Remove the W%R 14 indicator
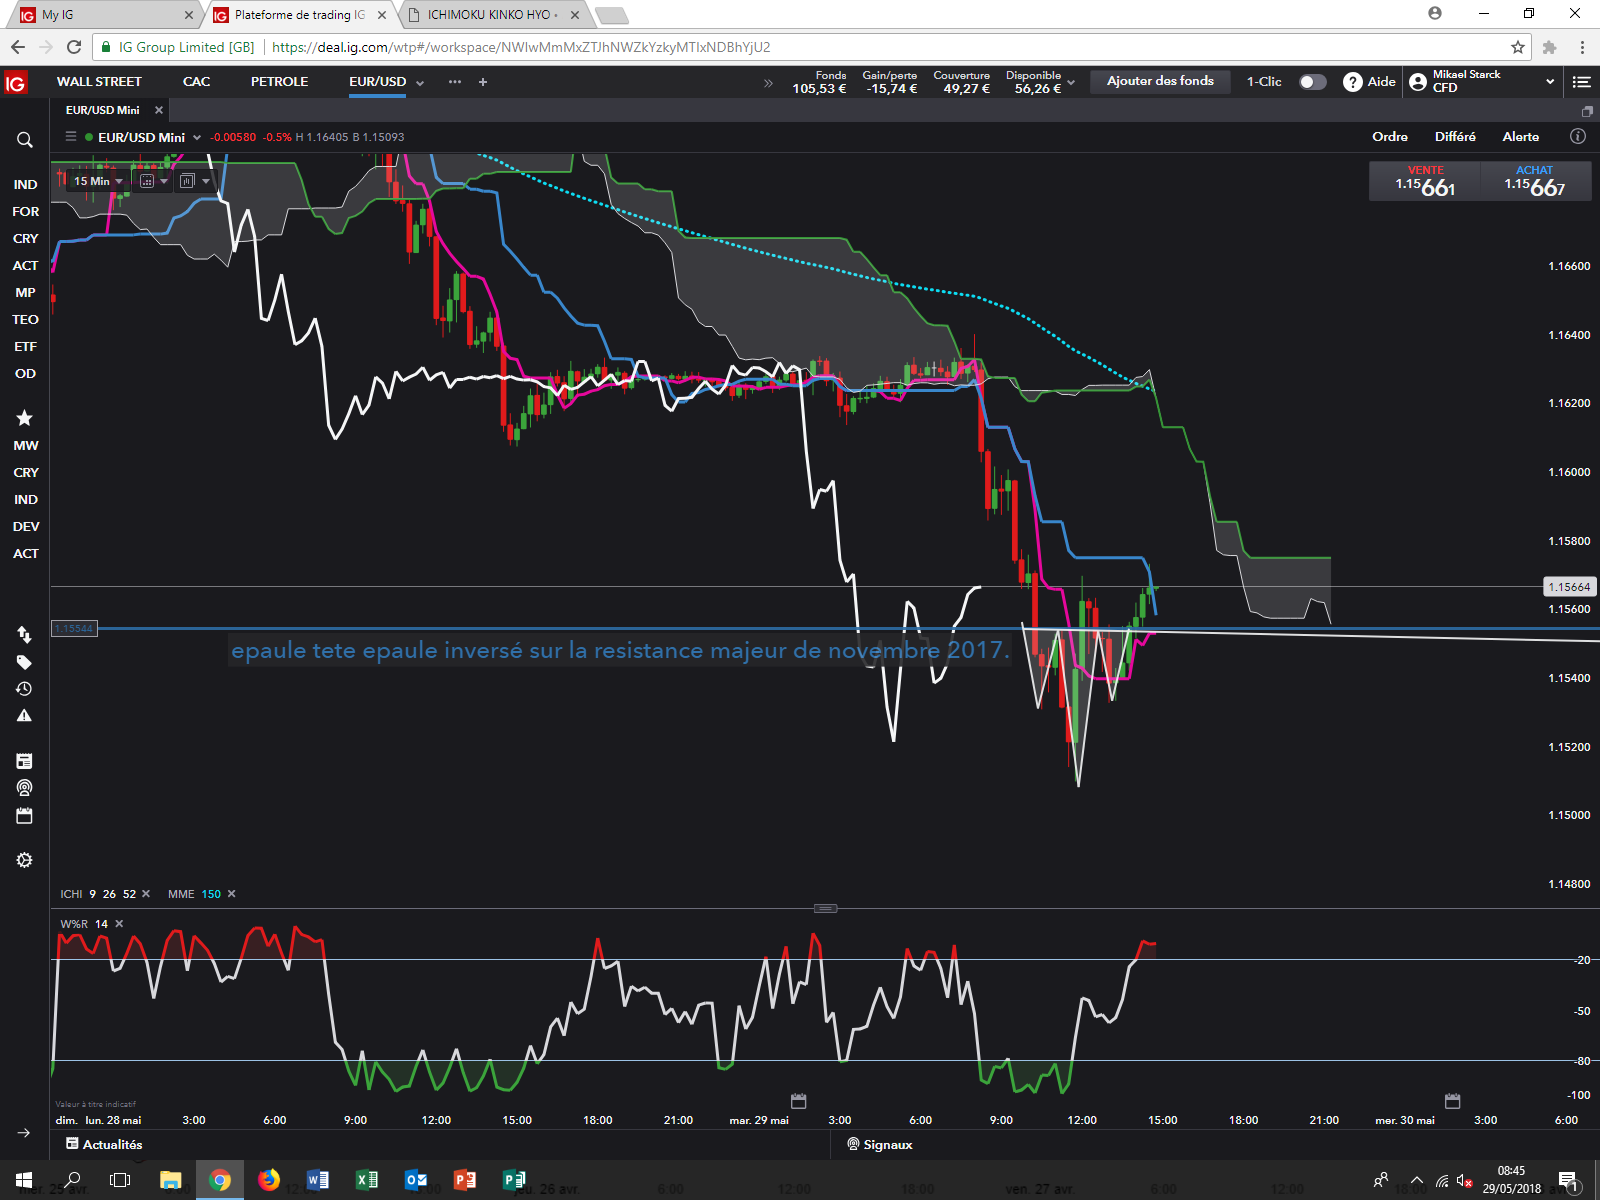1600x1200 pixels. [119, 924]
